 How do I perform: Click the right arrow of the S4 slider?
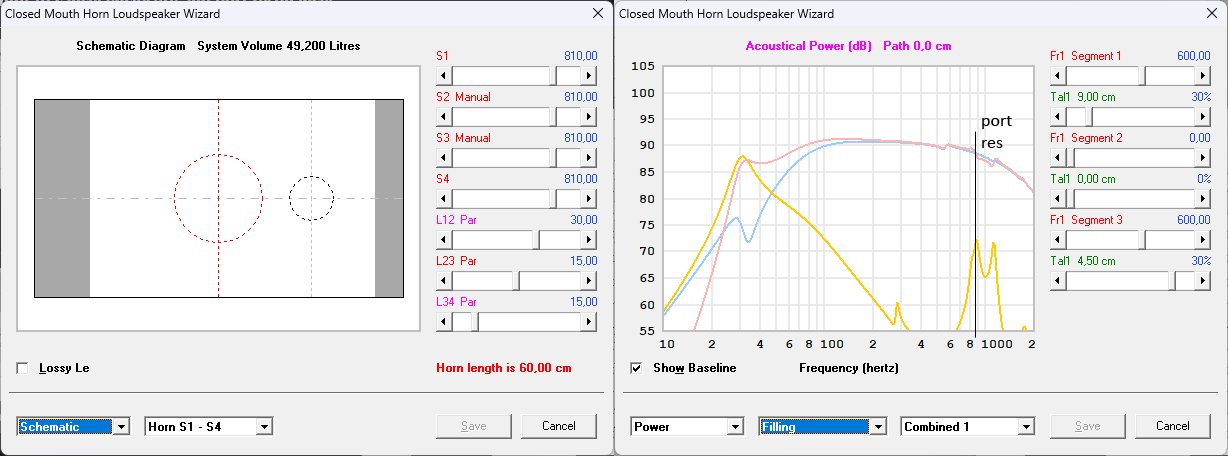pyautogui.click(x=590, y=199)
